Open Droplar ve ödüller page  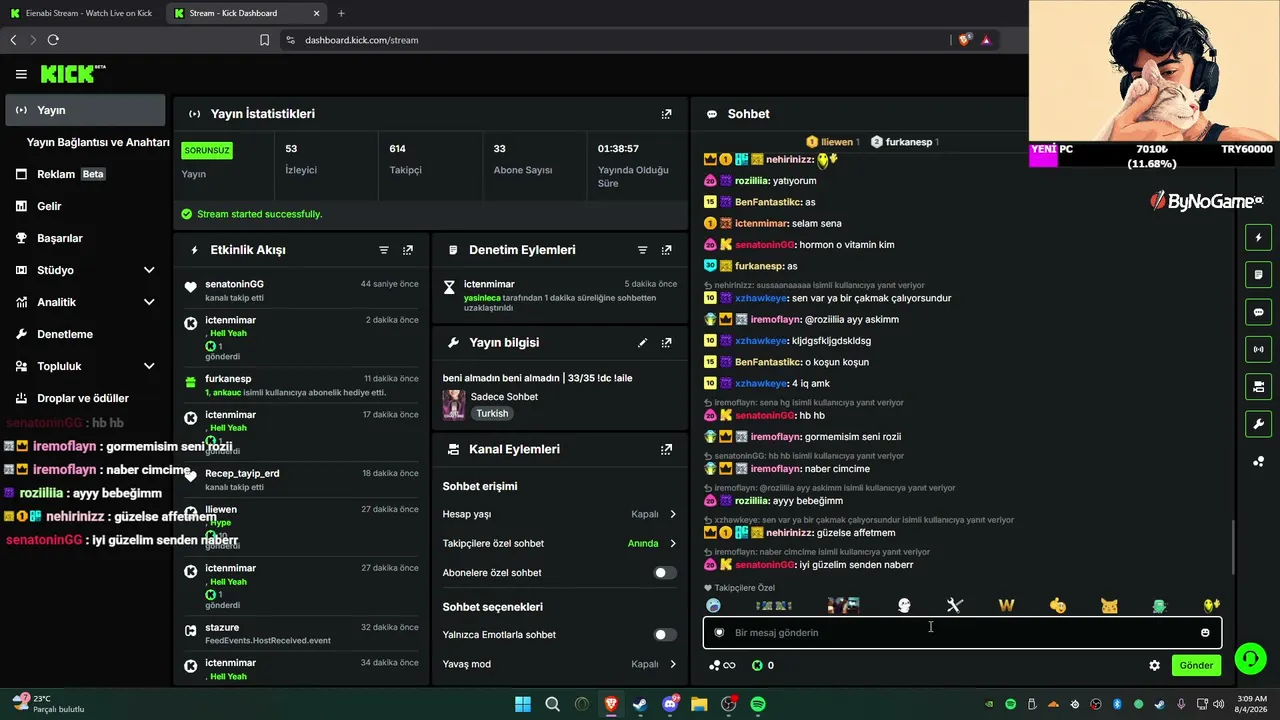(x=85, y=398)
